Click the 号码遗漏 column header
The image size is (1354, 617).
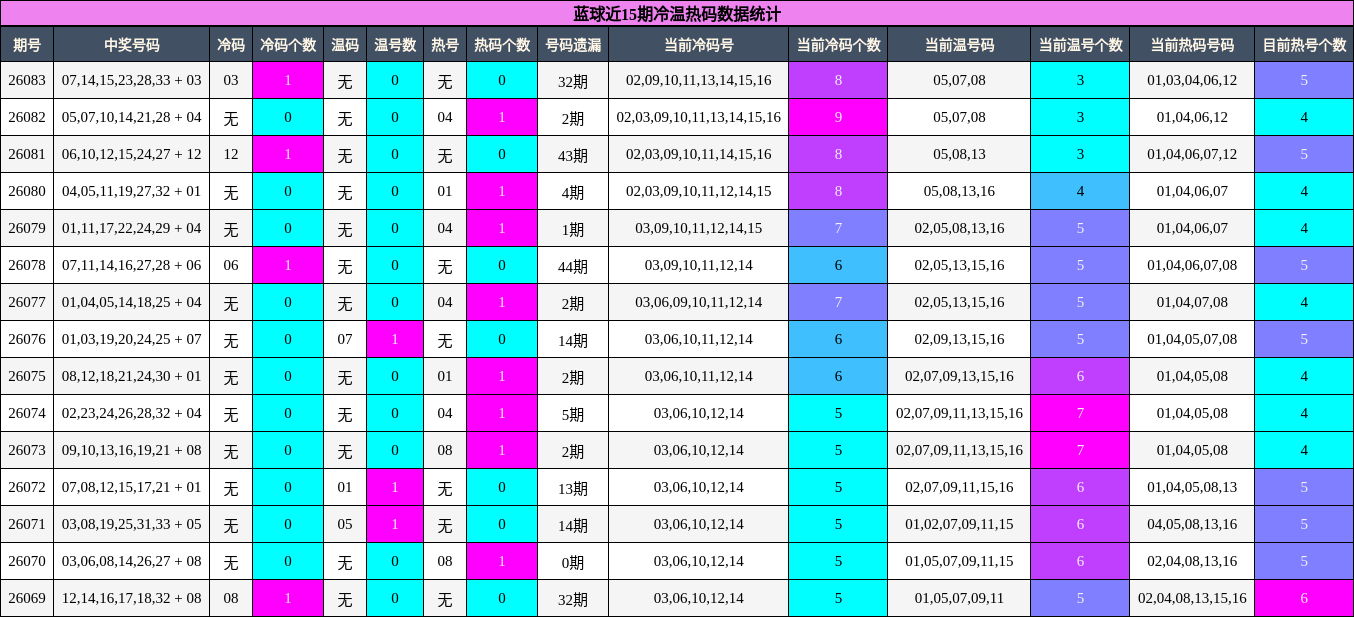(x=573, y=44)
